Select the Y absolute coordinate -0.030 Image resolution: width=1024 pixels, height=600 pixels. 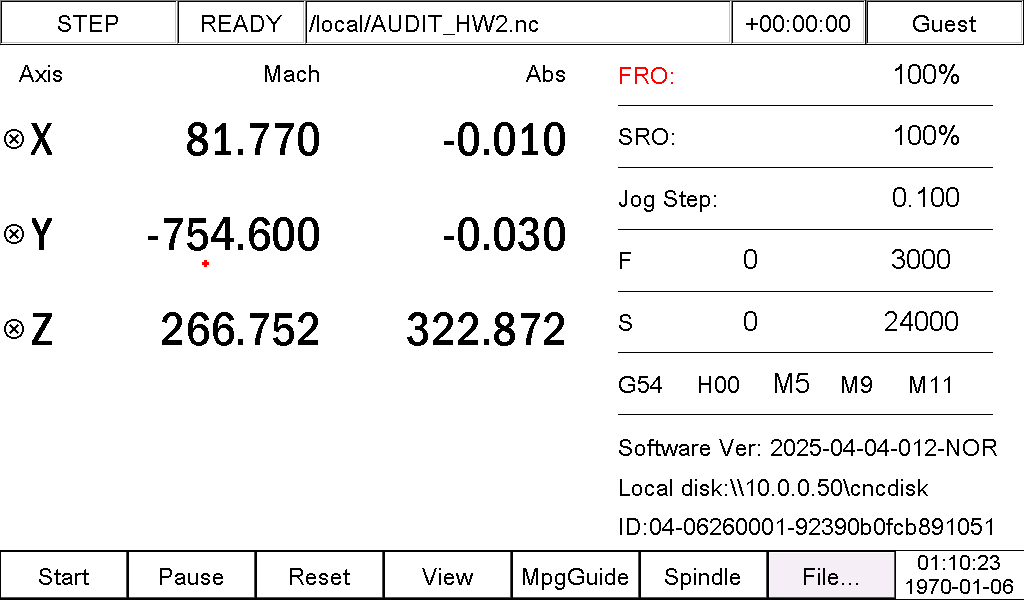click(504, 234)
